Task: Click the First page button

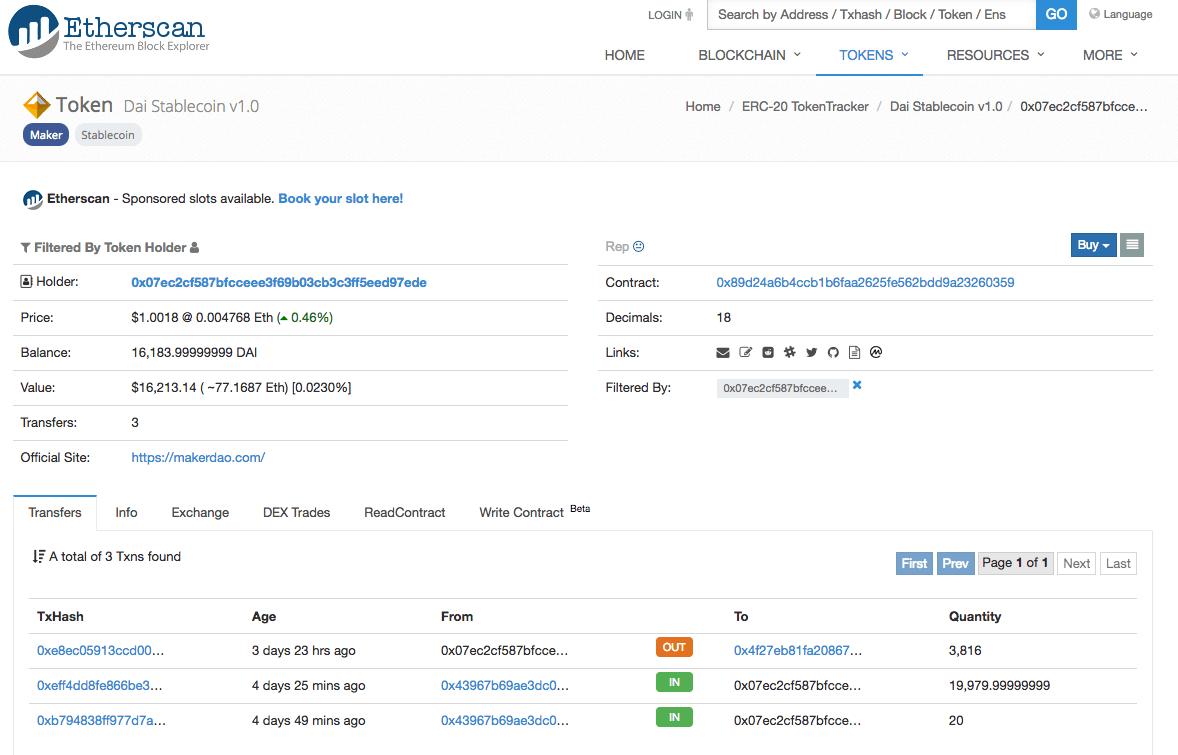Action: tap(914, 563)
